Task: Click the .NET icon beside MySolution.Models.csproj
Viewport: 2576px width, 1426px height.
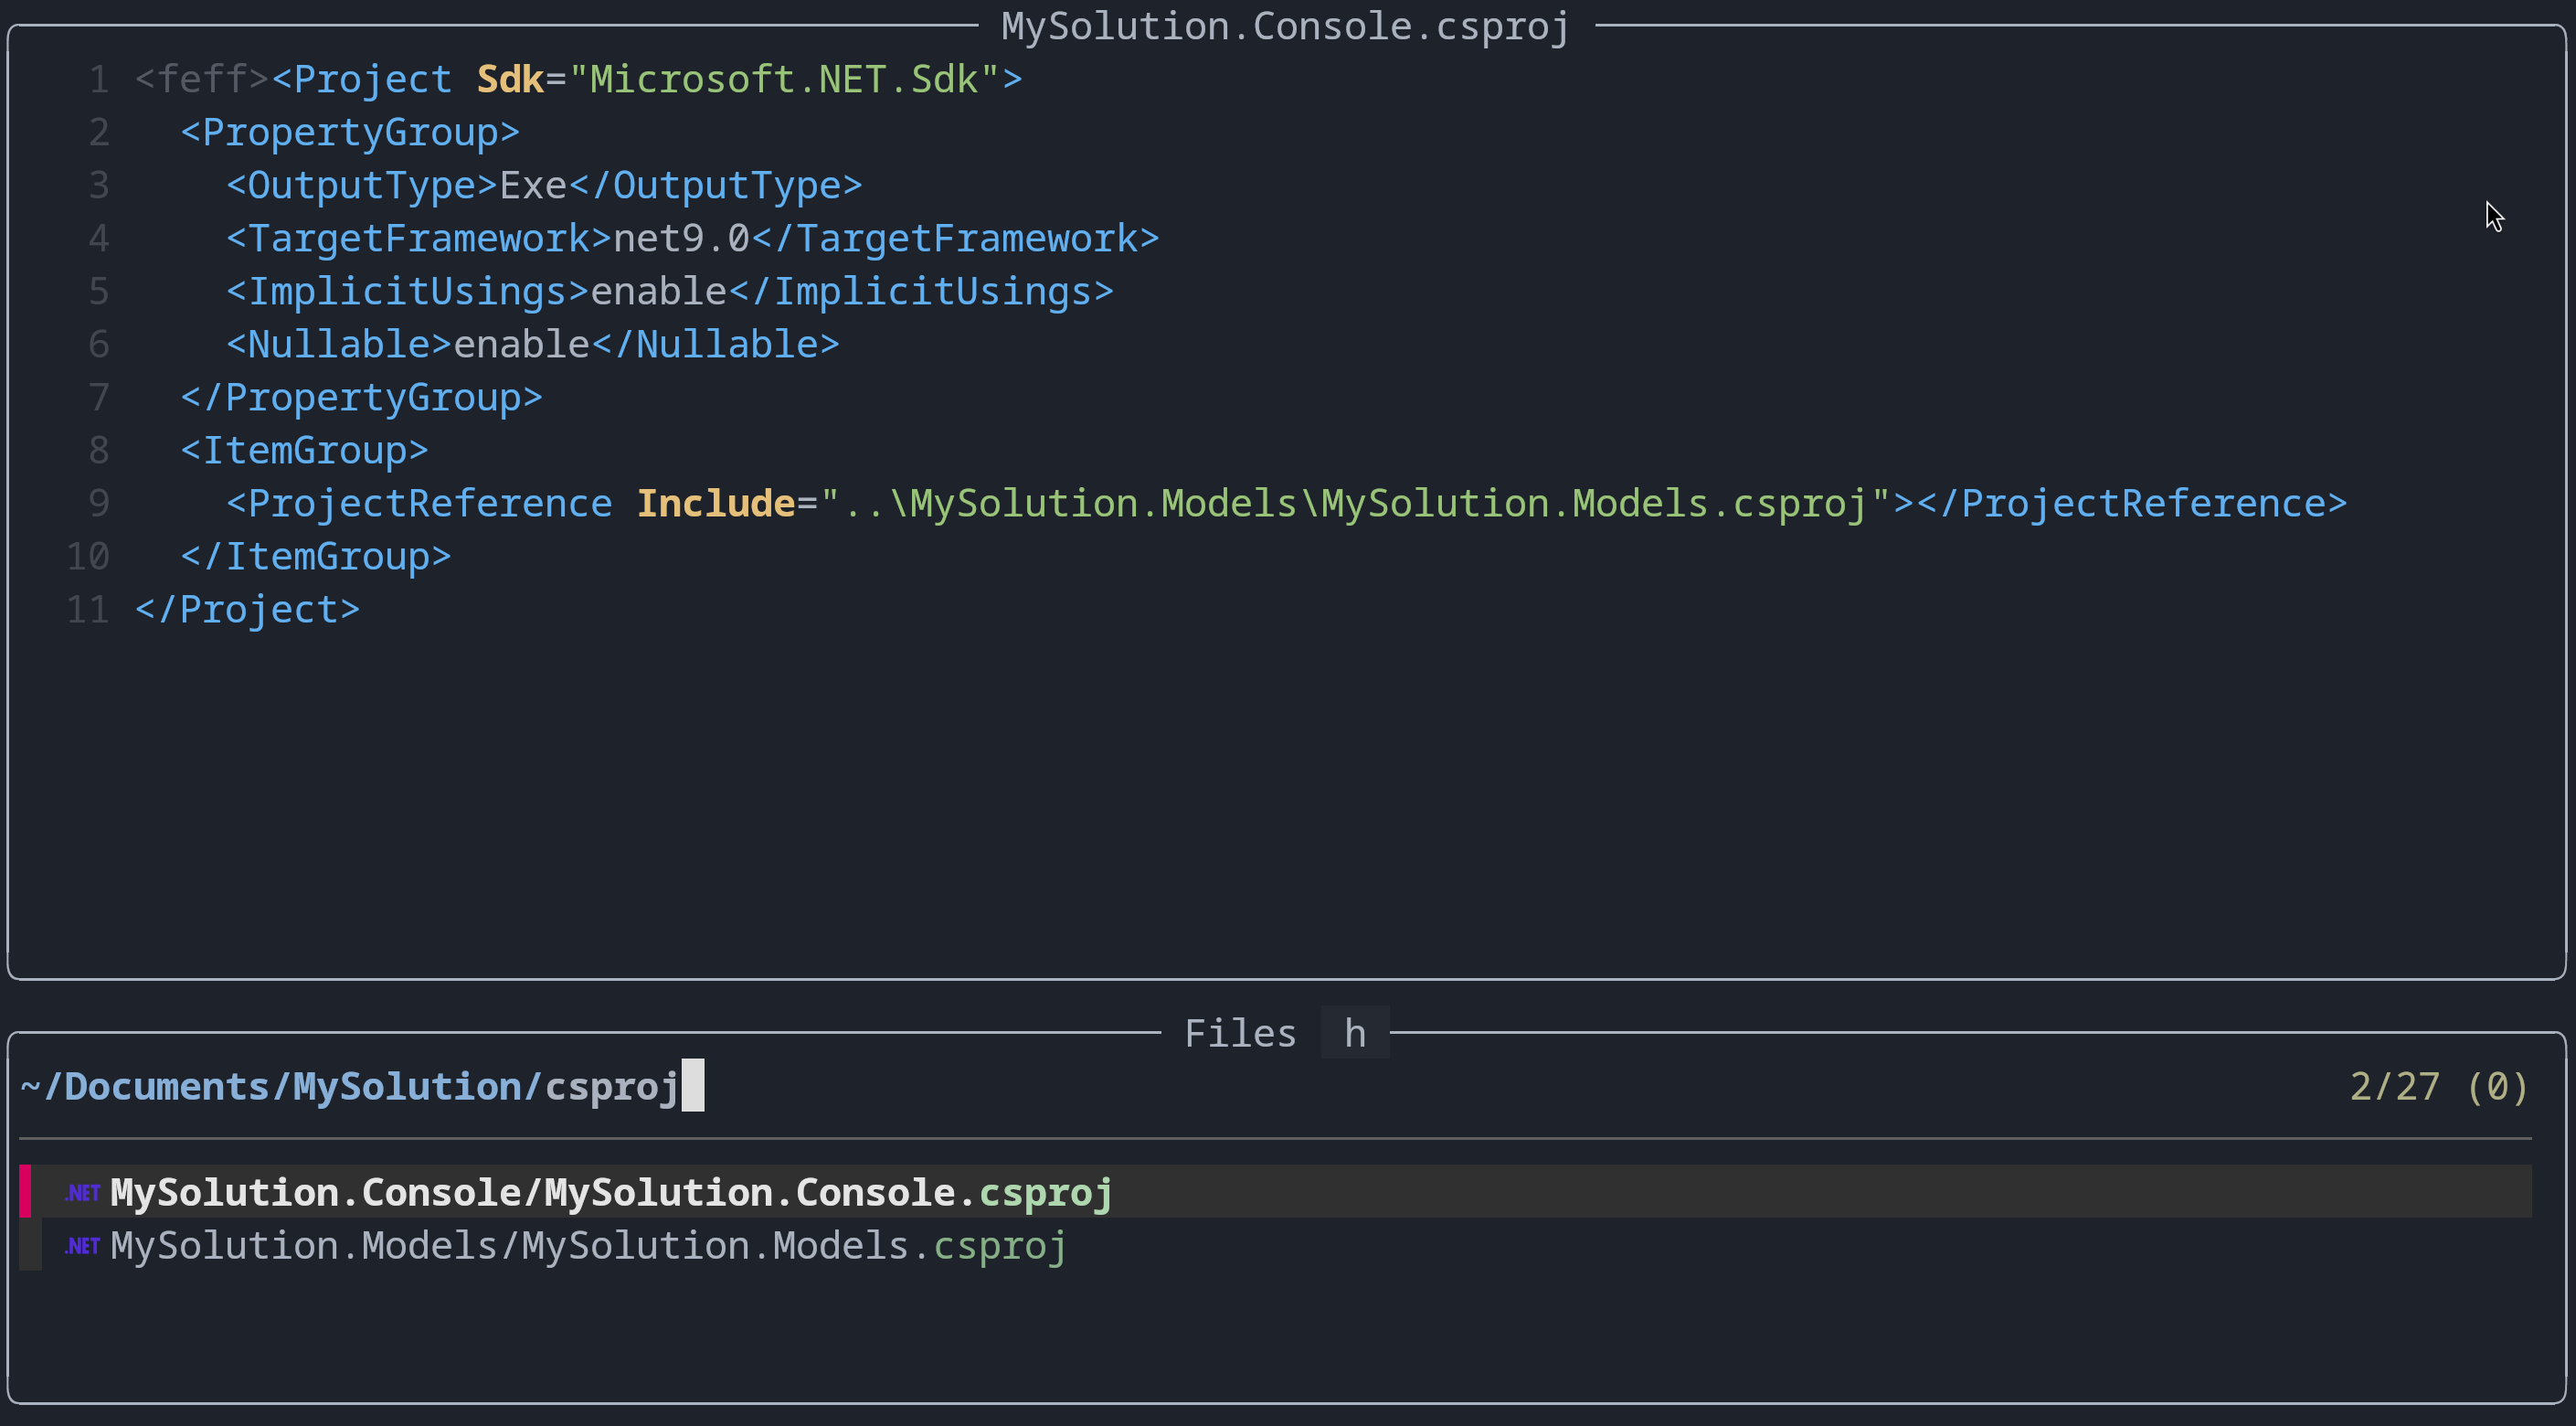Action: point(82,1245)
